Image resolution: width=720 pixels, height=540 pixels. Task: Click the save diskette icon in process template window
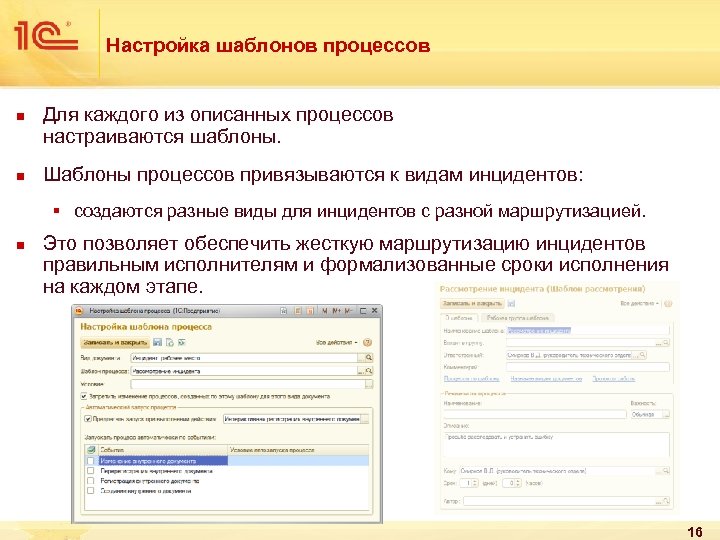(x=158, y=342)
